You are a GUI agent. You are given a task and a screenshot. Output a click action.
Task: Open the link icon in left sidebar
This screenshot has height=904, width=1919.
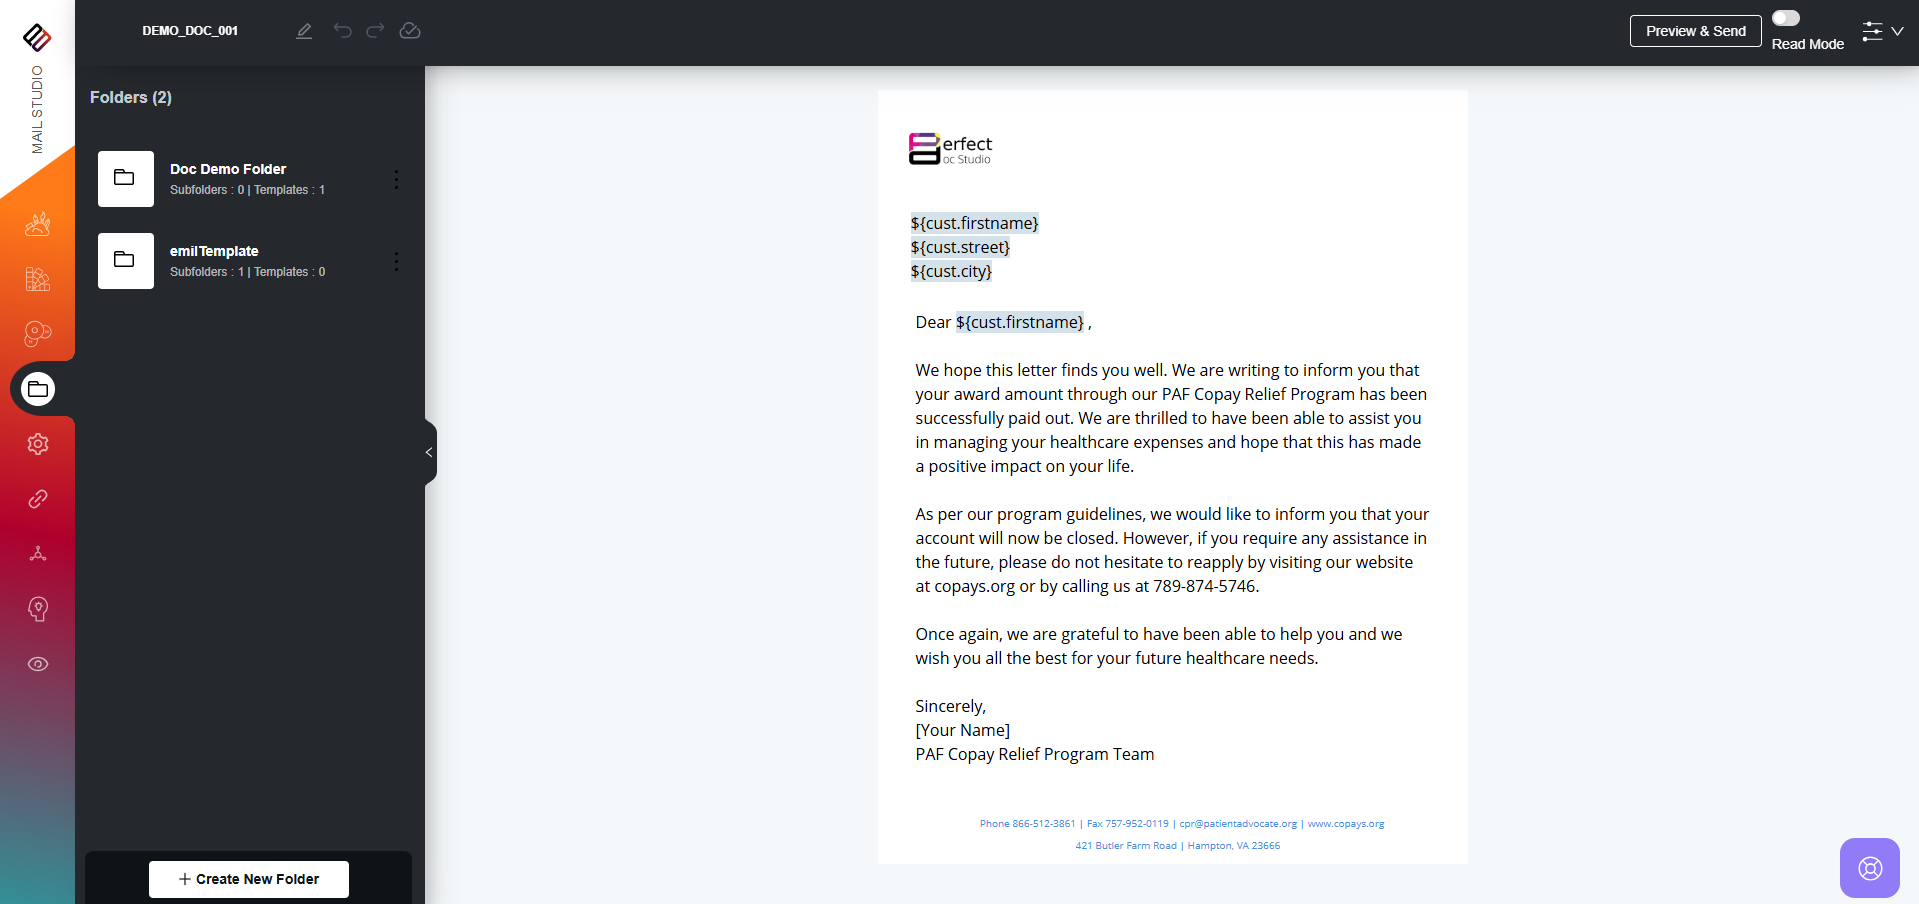pos(38,499)
